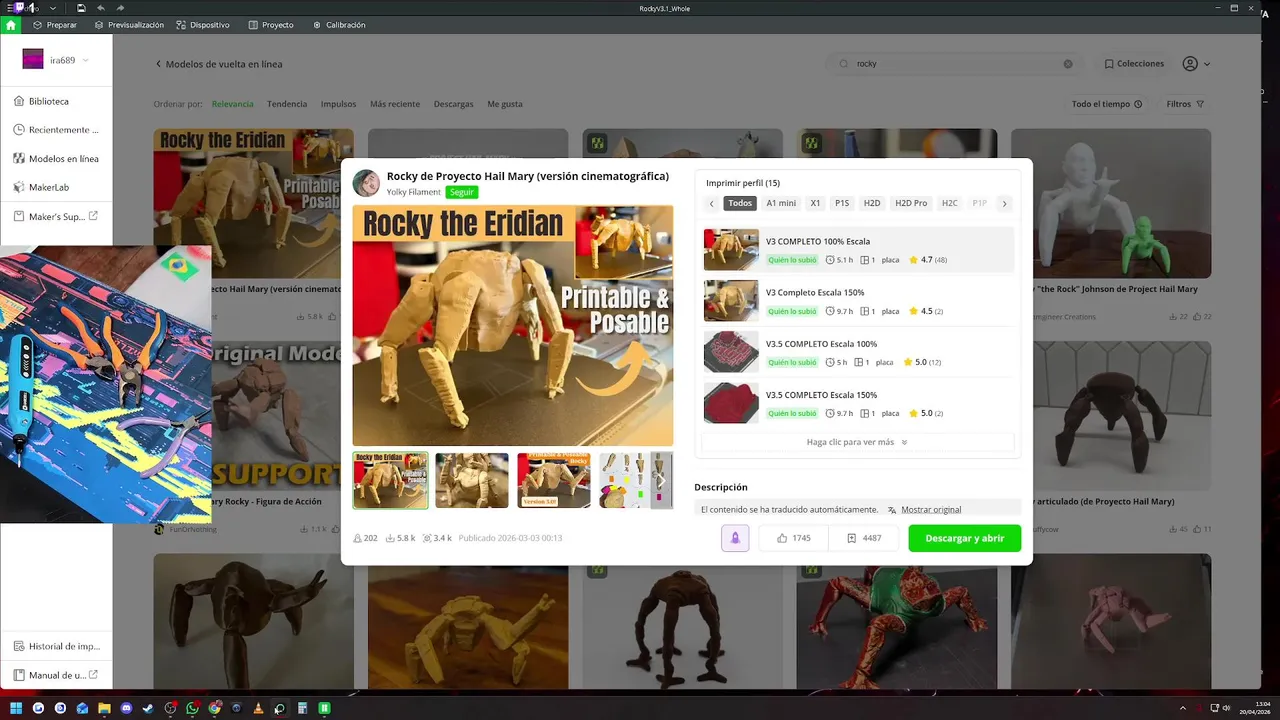
Task: Select the H2D Pro profile filter
Action: point(911,203)
